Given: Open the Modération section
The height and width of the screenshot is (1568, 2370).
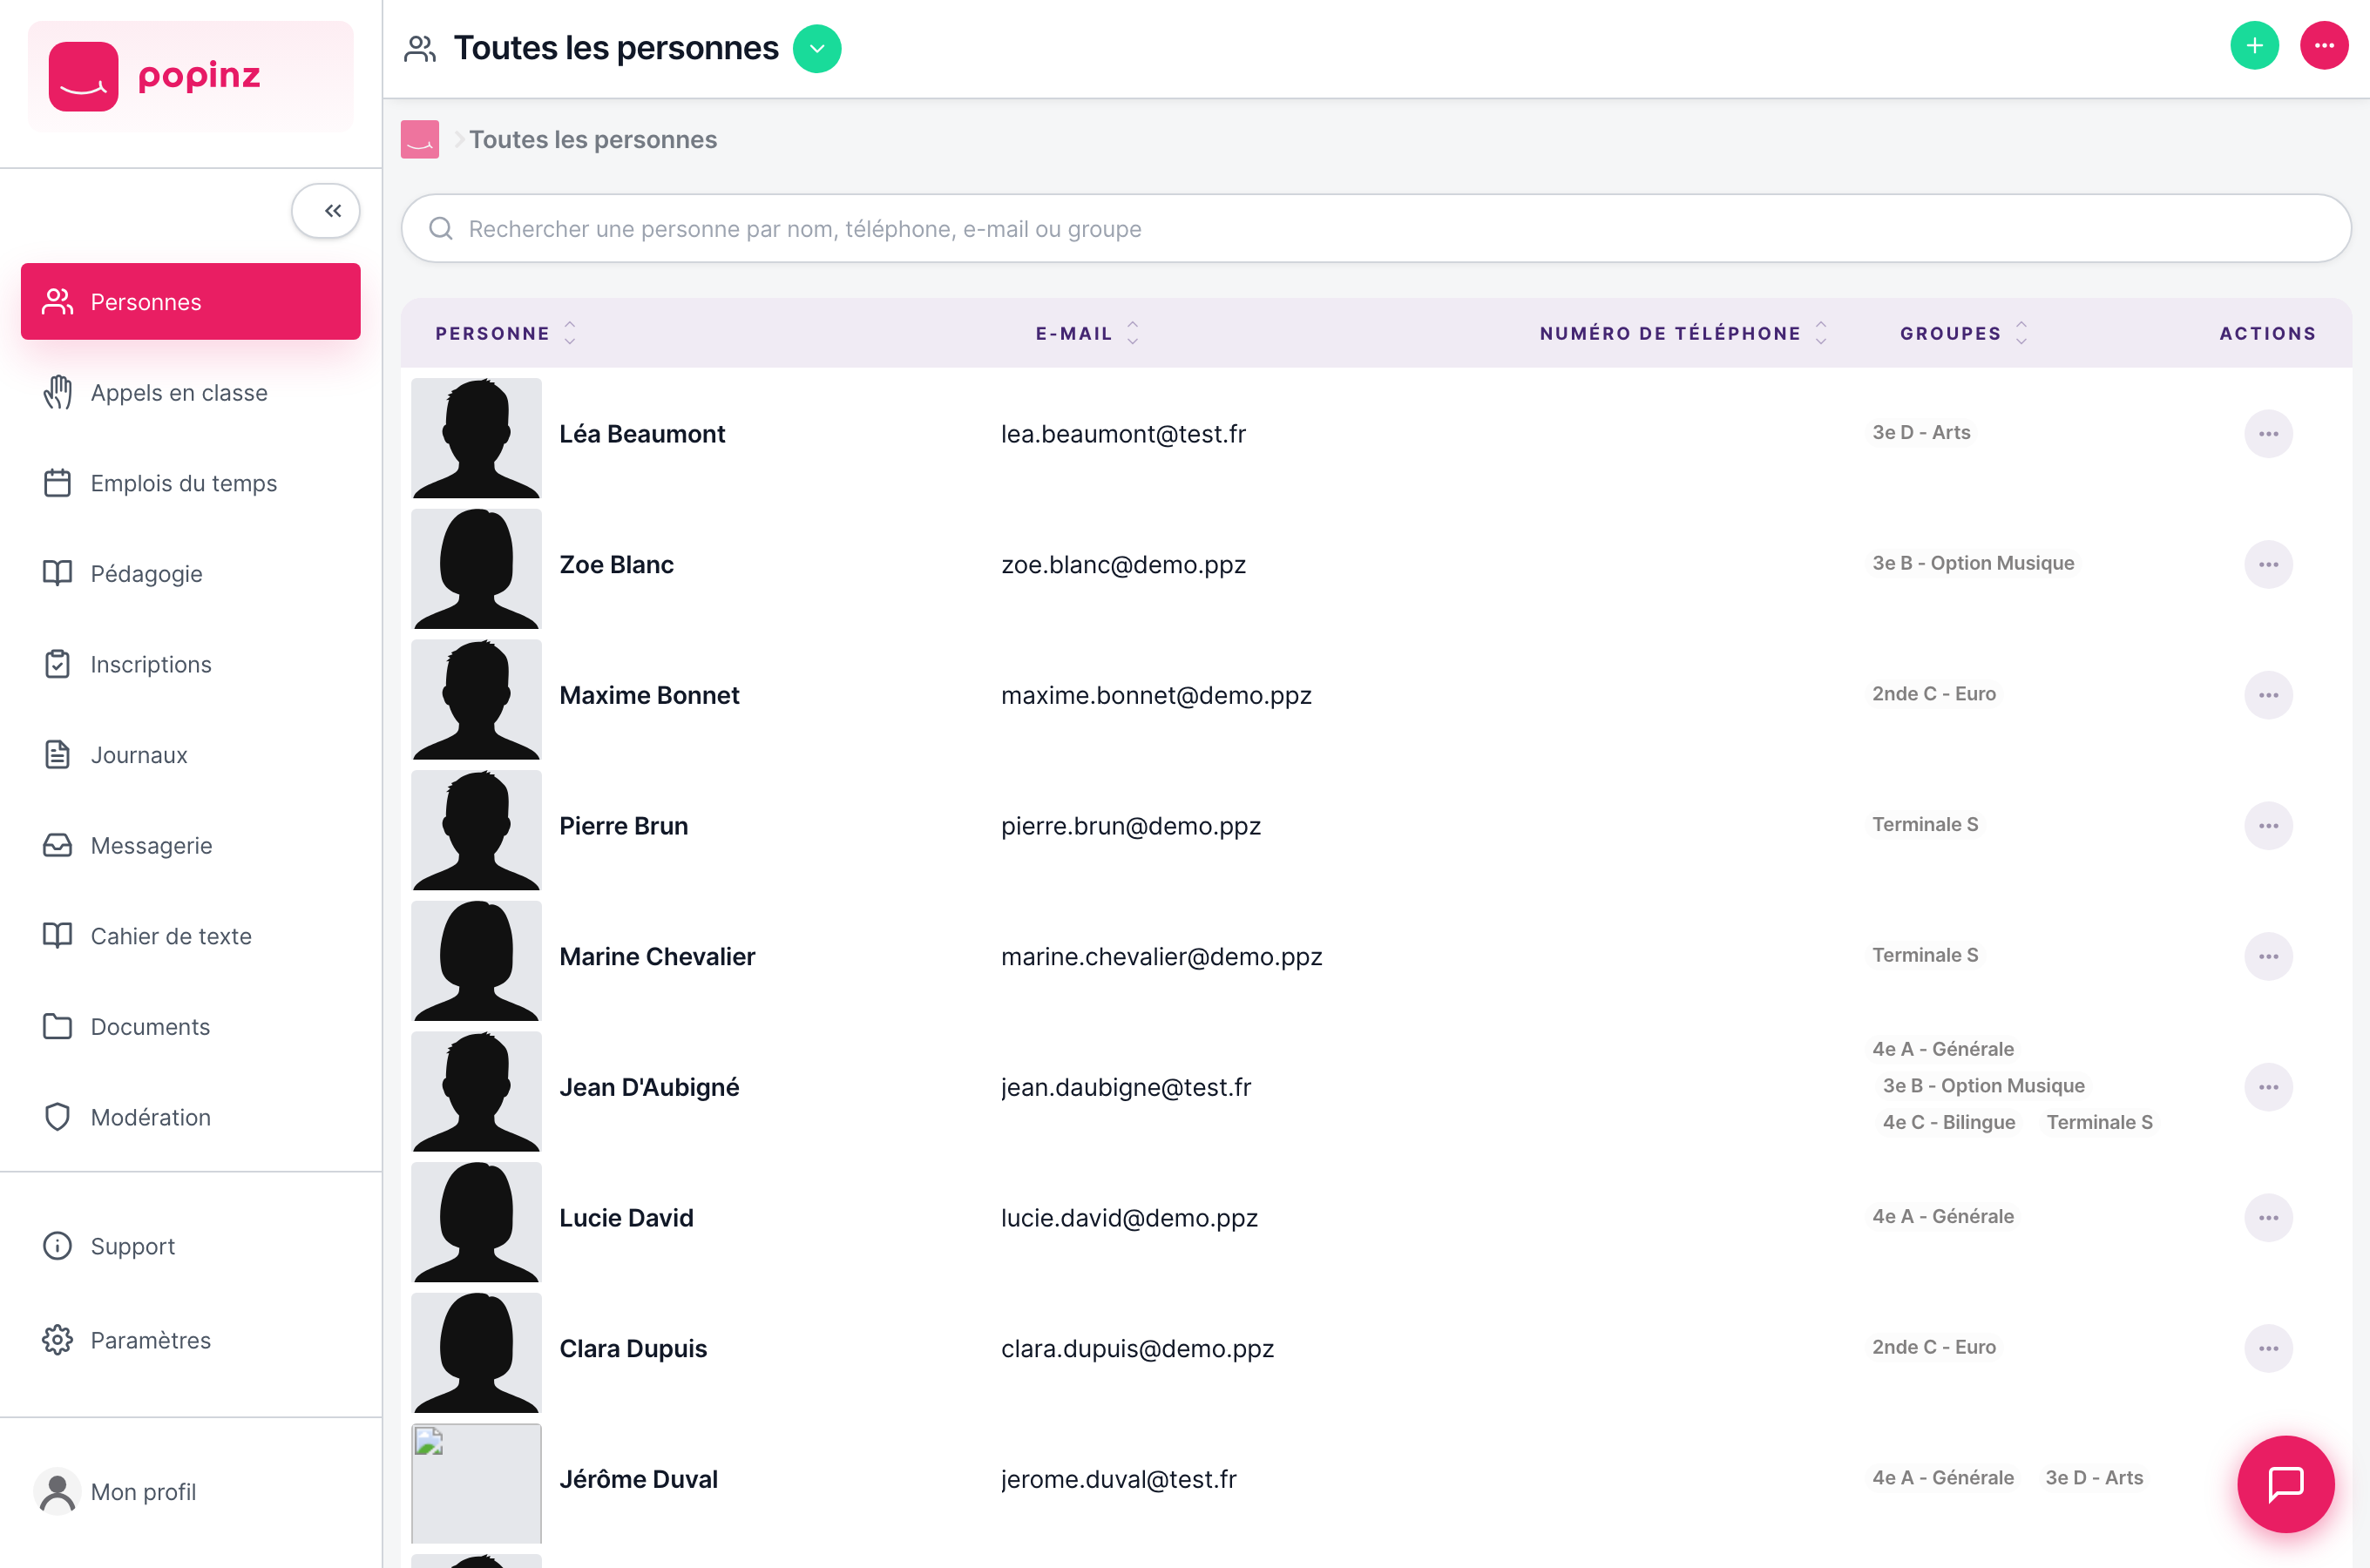Looking at the screenshot, I should [x=191, y=1118].
